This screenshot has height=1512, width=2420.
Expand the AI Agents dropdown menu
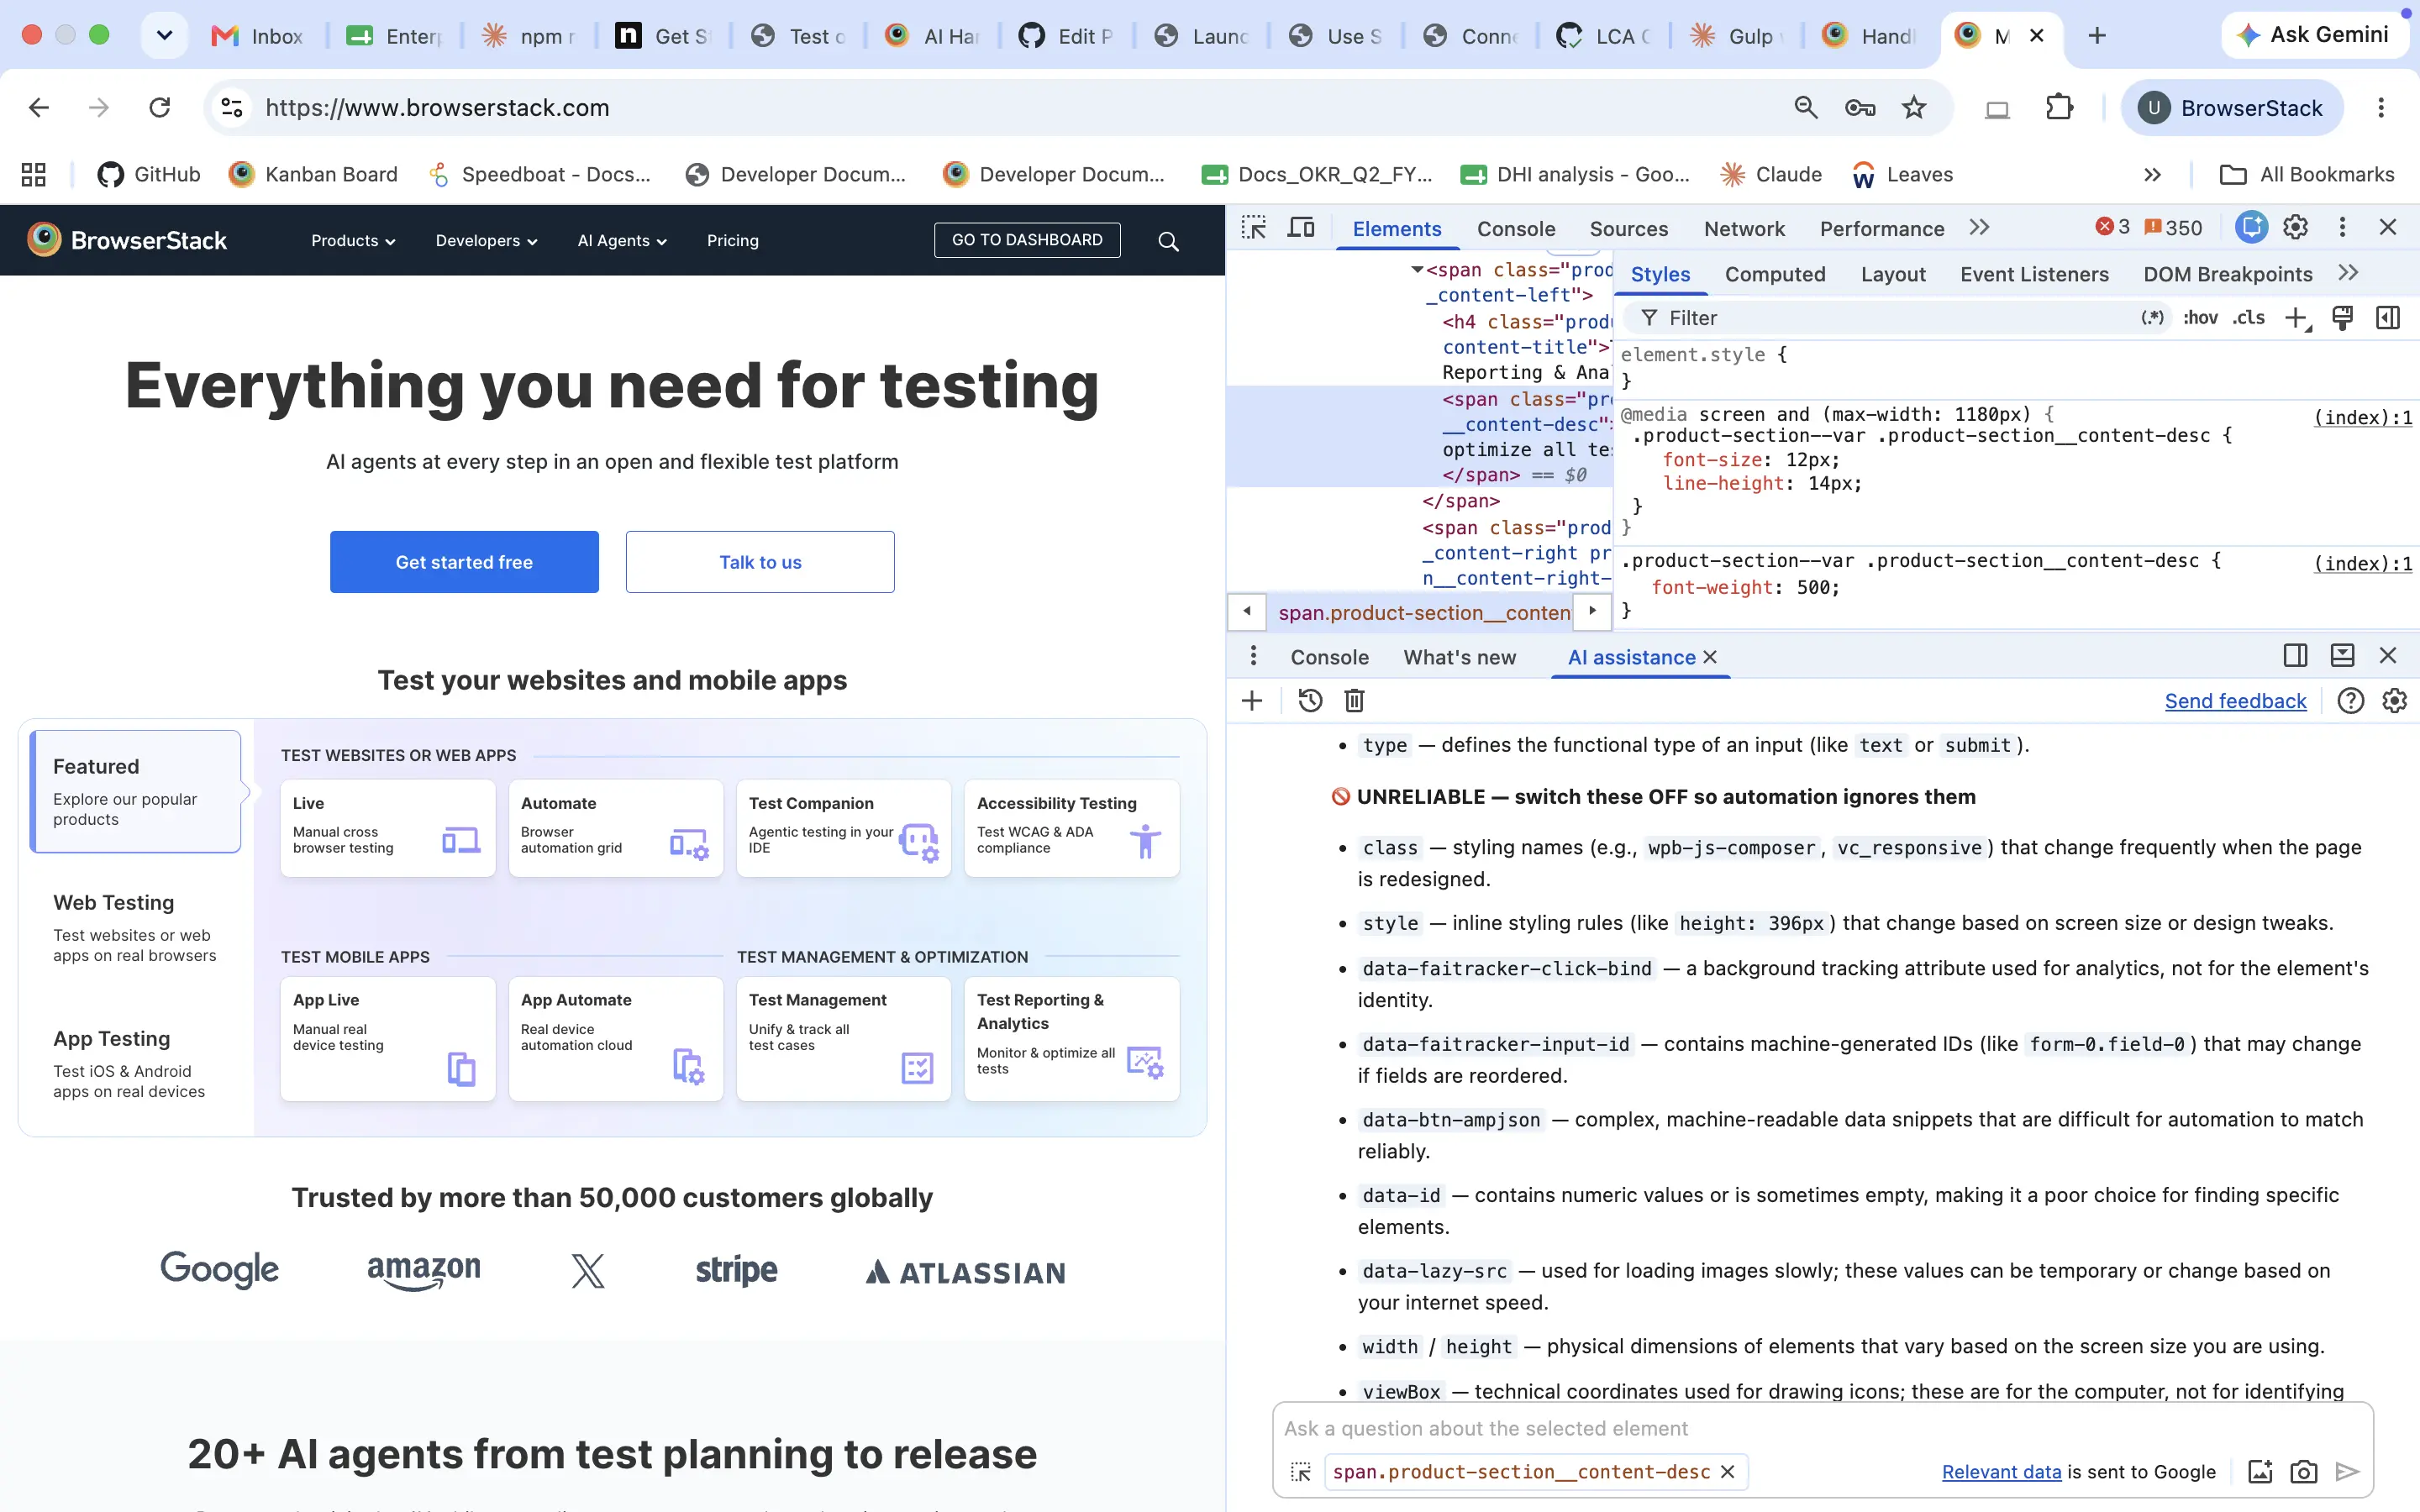622,241
